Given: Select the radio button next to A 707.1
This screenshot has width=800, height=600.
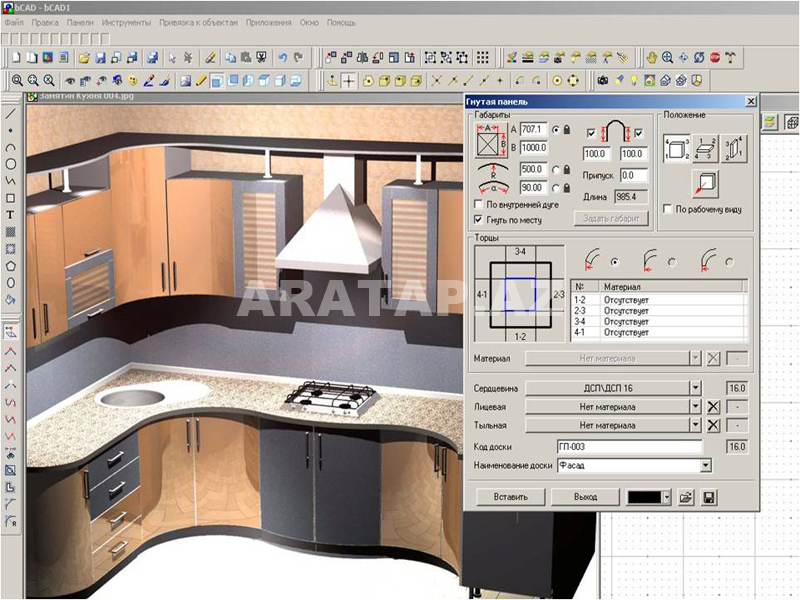Looking at the screenshot, I should 556,130.
